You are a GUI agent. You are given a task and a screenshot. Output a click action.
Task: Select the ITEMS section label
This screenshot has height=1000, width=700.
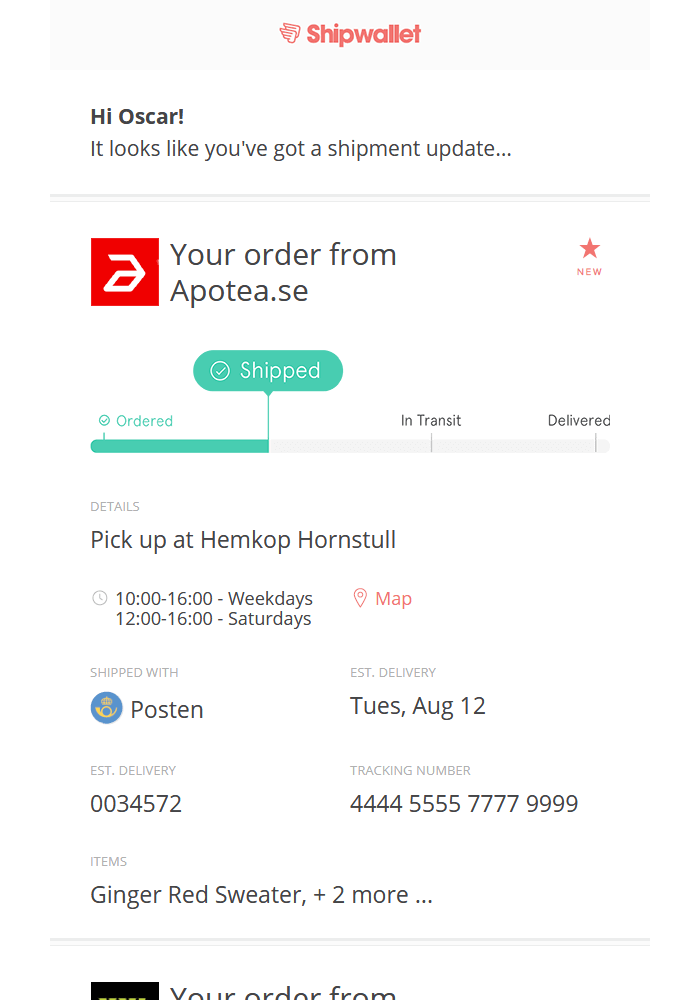[x=108, y=861]
